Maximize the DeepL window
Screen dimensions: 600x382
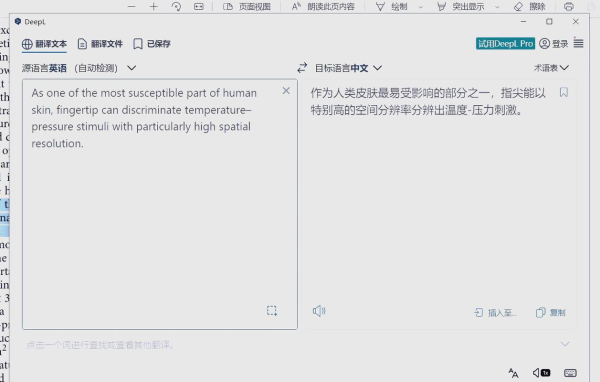click(x=549, y=21)
